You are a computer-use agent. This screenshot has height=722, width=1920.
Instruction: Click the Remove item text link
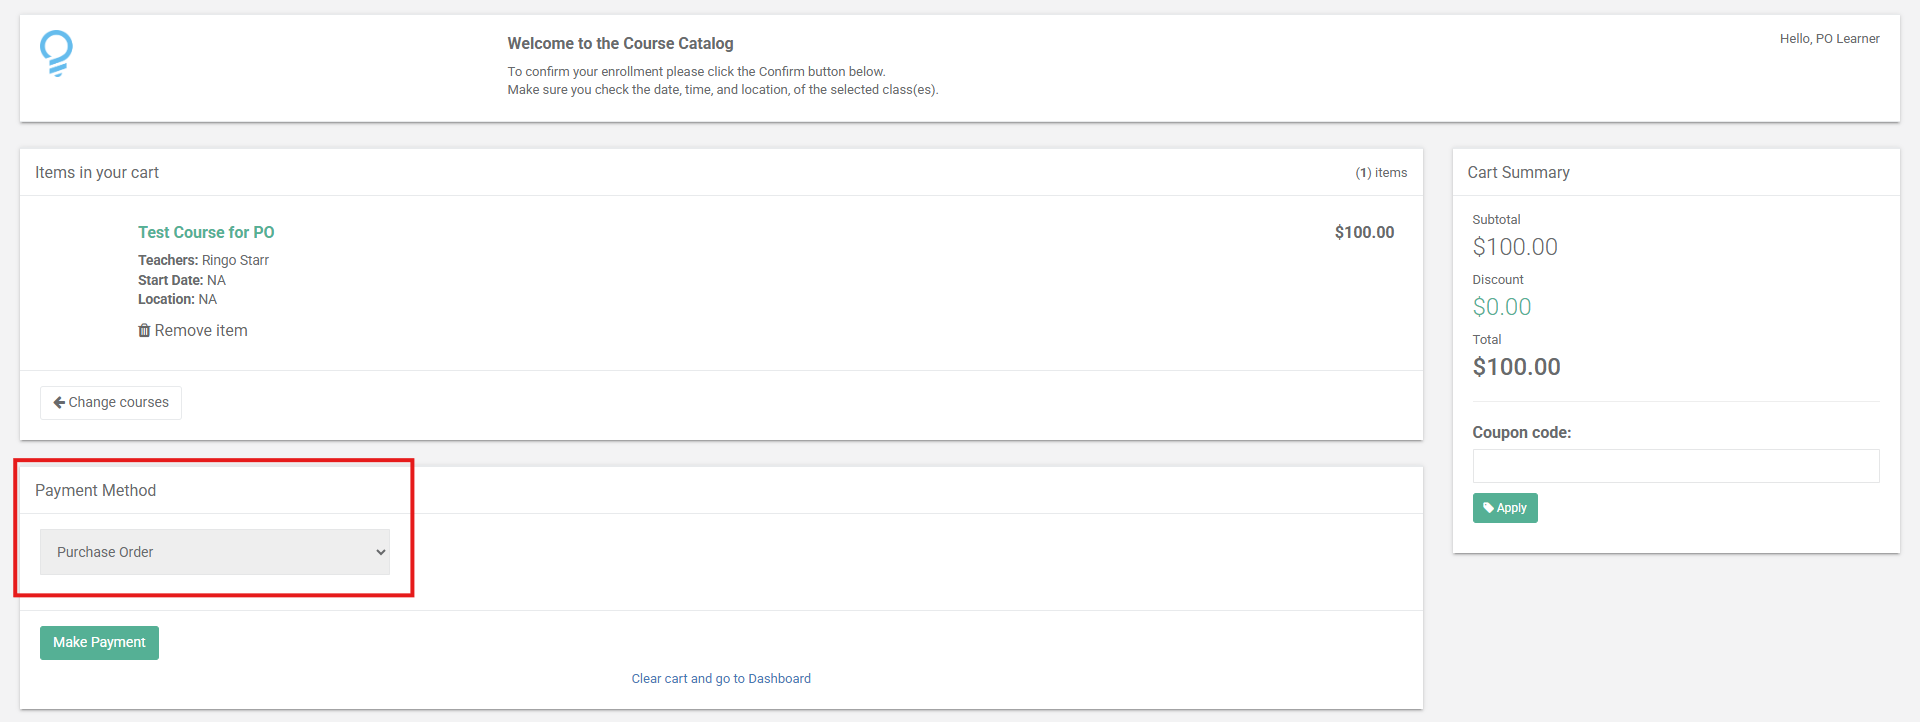pos(201,330)
